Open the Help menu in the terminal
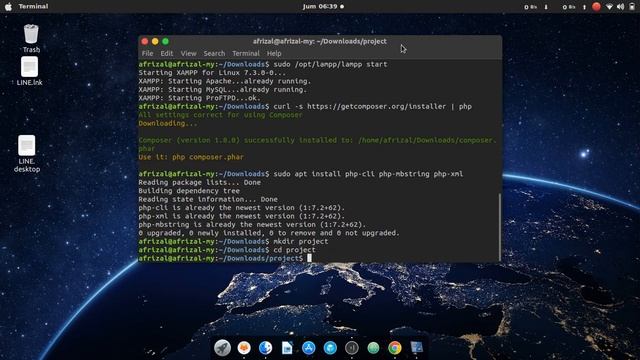 [274, 53]
